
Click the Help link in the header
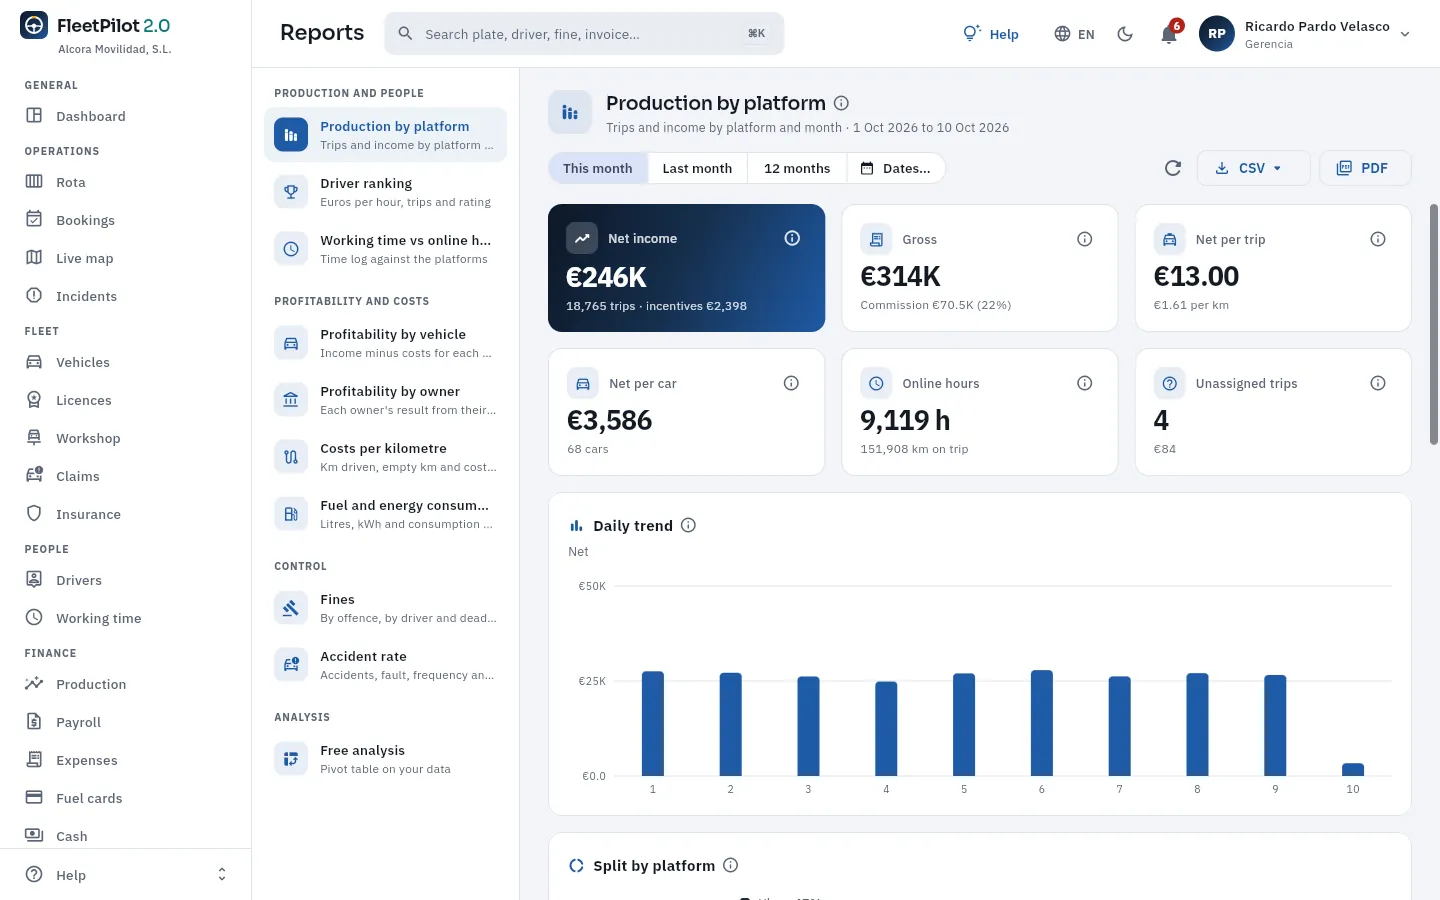pos(991,34)
